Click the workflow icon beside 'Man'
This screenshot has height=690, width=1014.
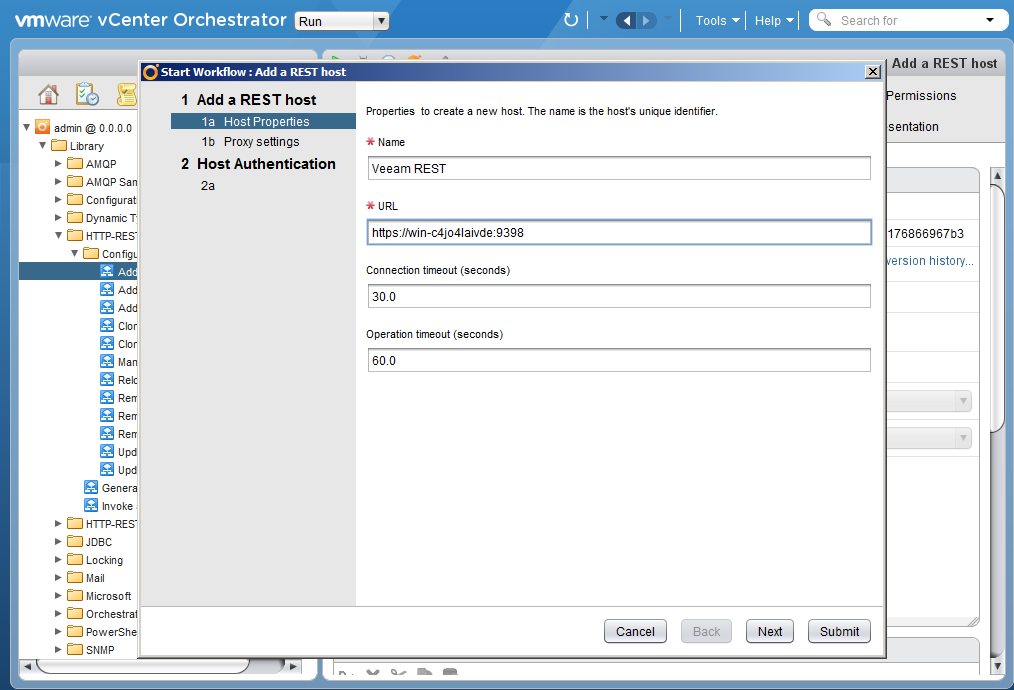click(x=107, y=361)
